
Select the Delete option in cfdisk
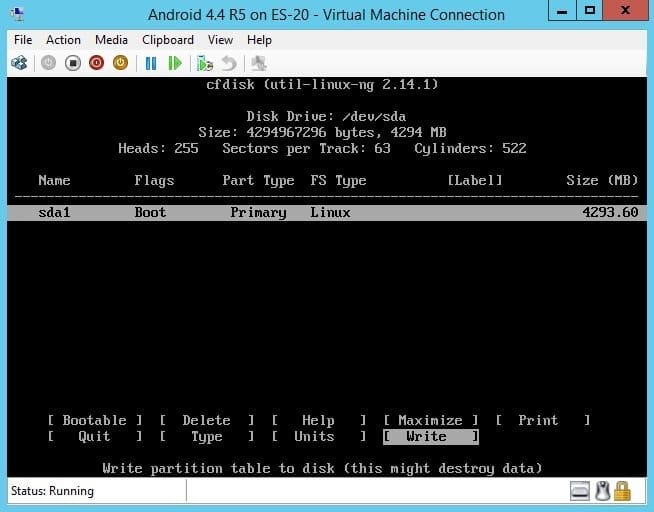tap(207, 420)
